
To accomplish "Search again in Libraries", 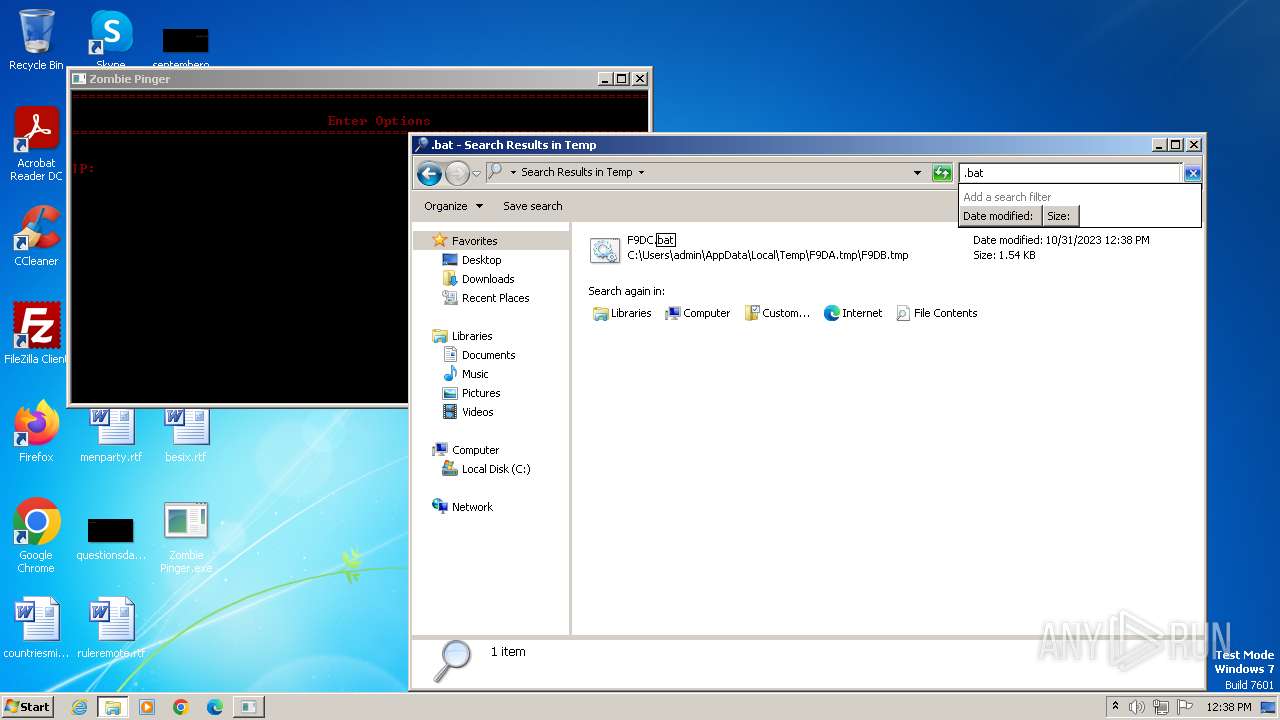I will [x=622, y=313].
